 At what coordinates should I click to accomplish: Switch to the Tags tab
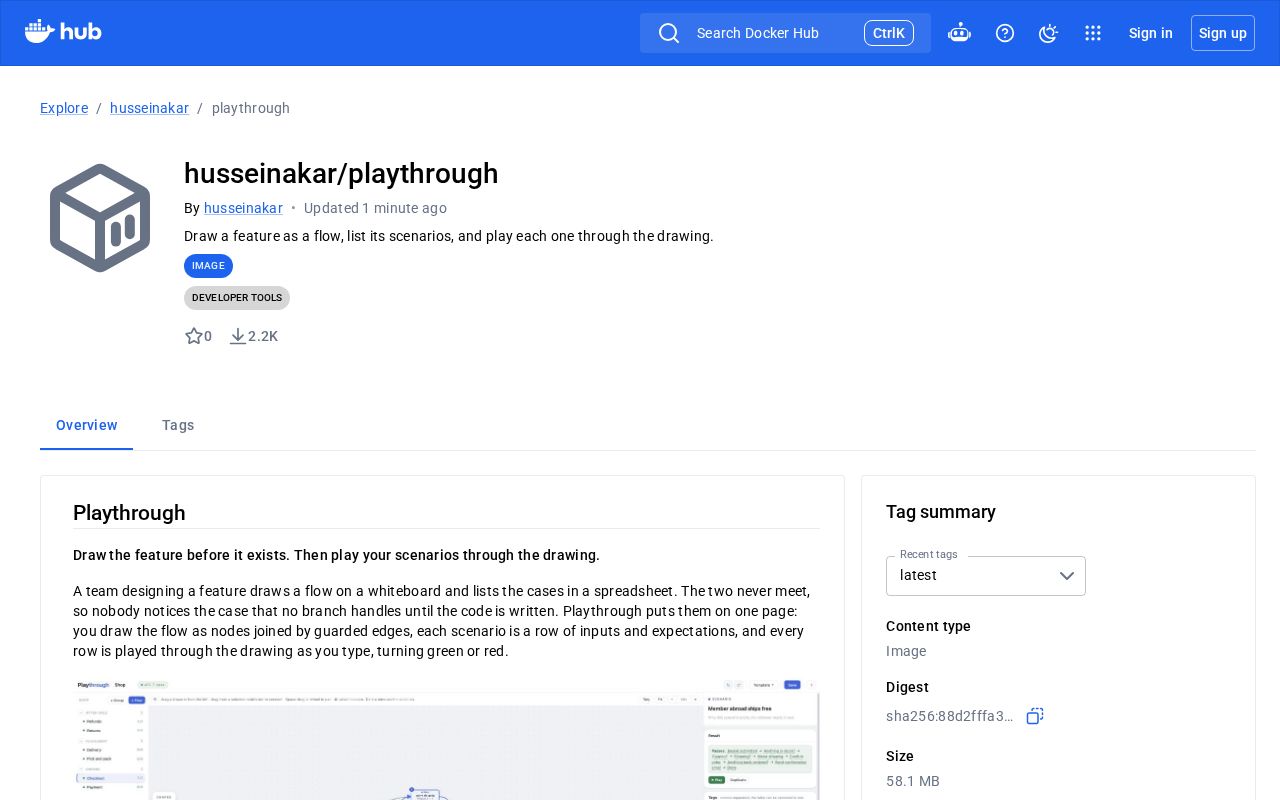point(178,425)
